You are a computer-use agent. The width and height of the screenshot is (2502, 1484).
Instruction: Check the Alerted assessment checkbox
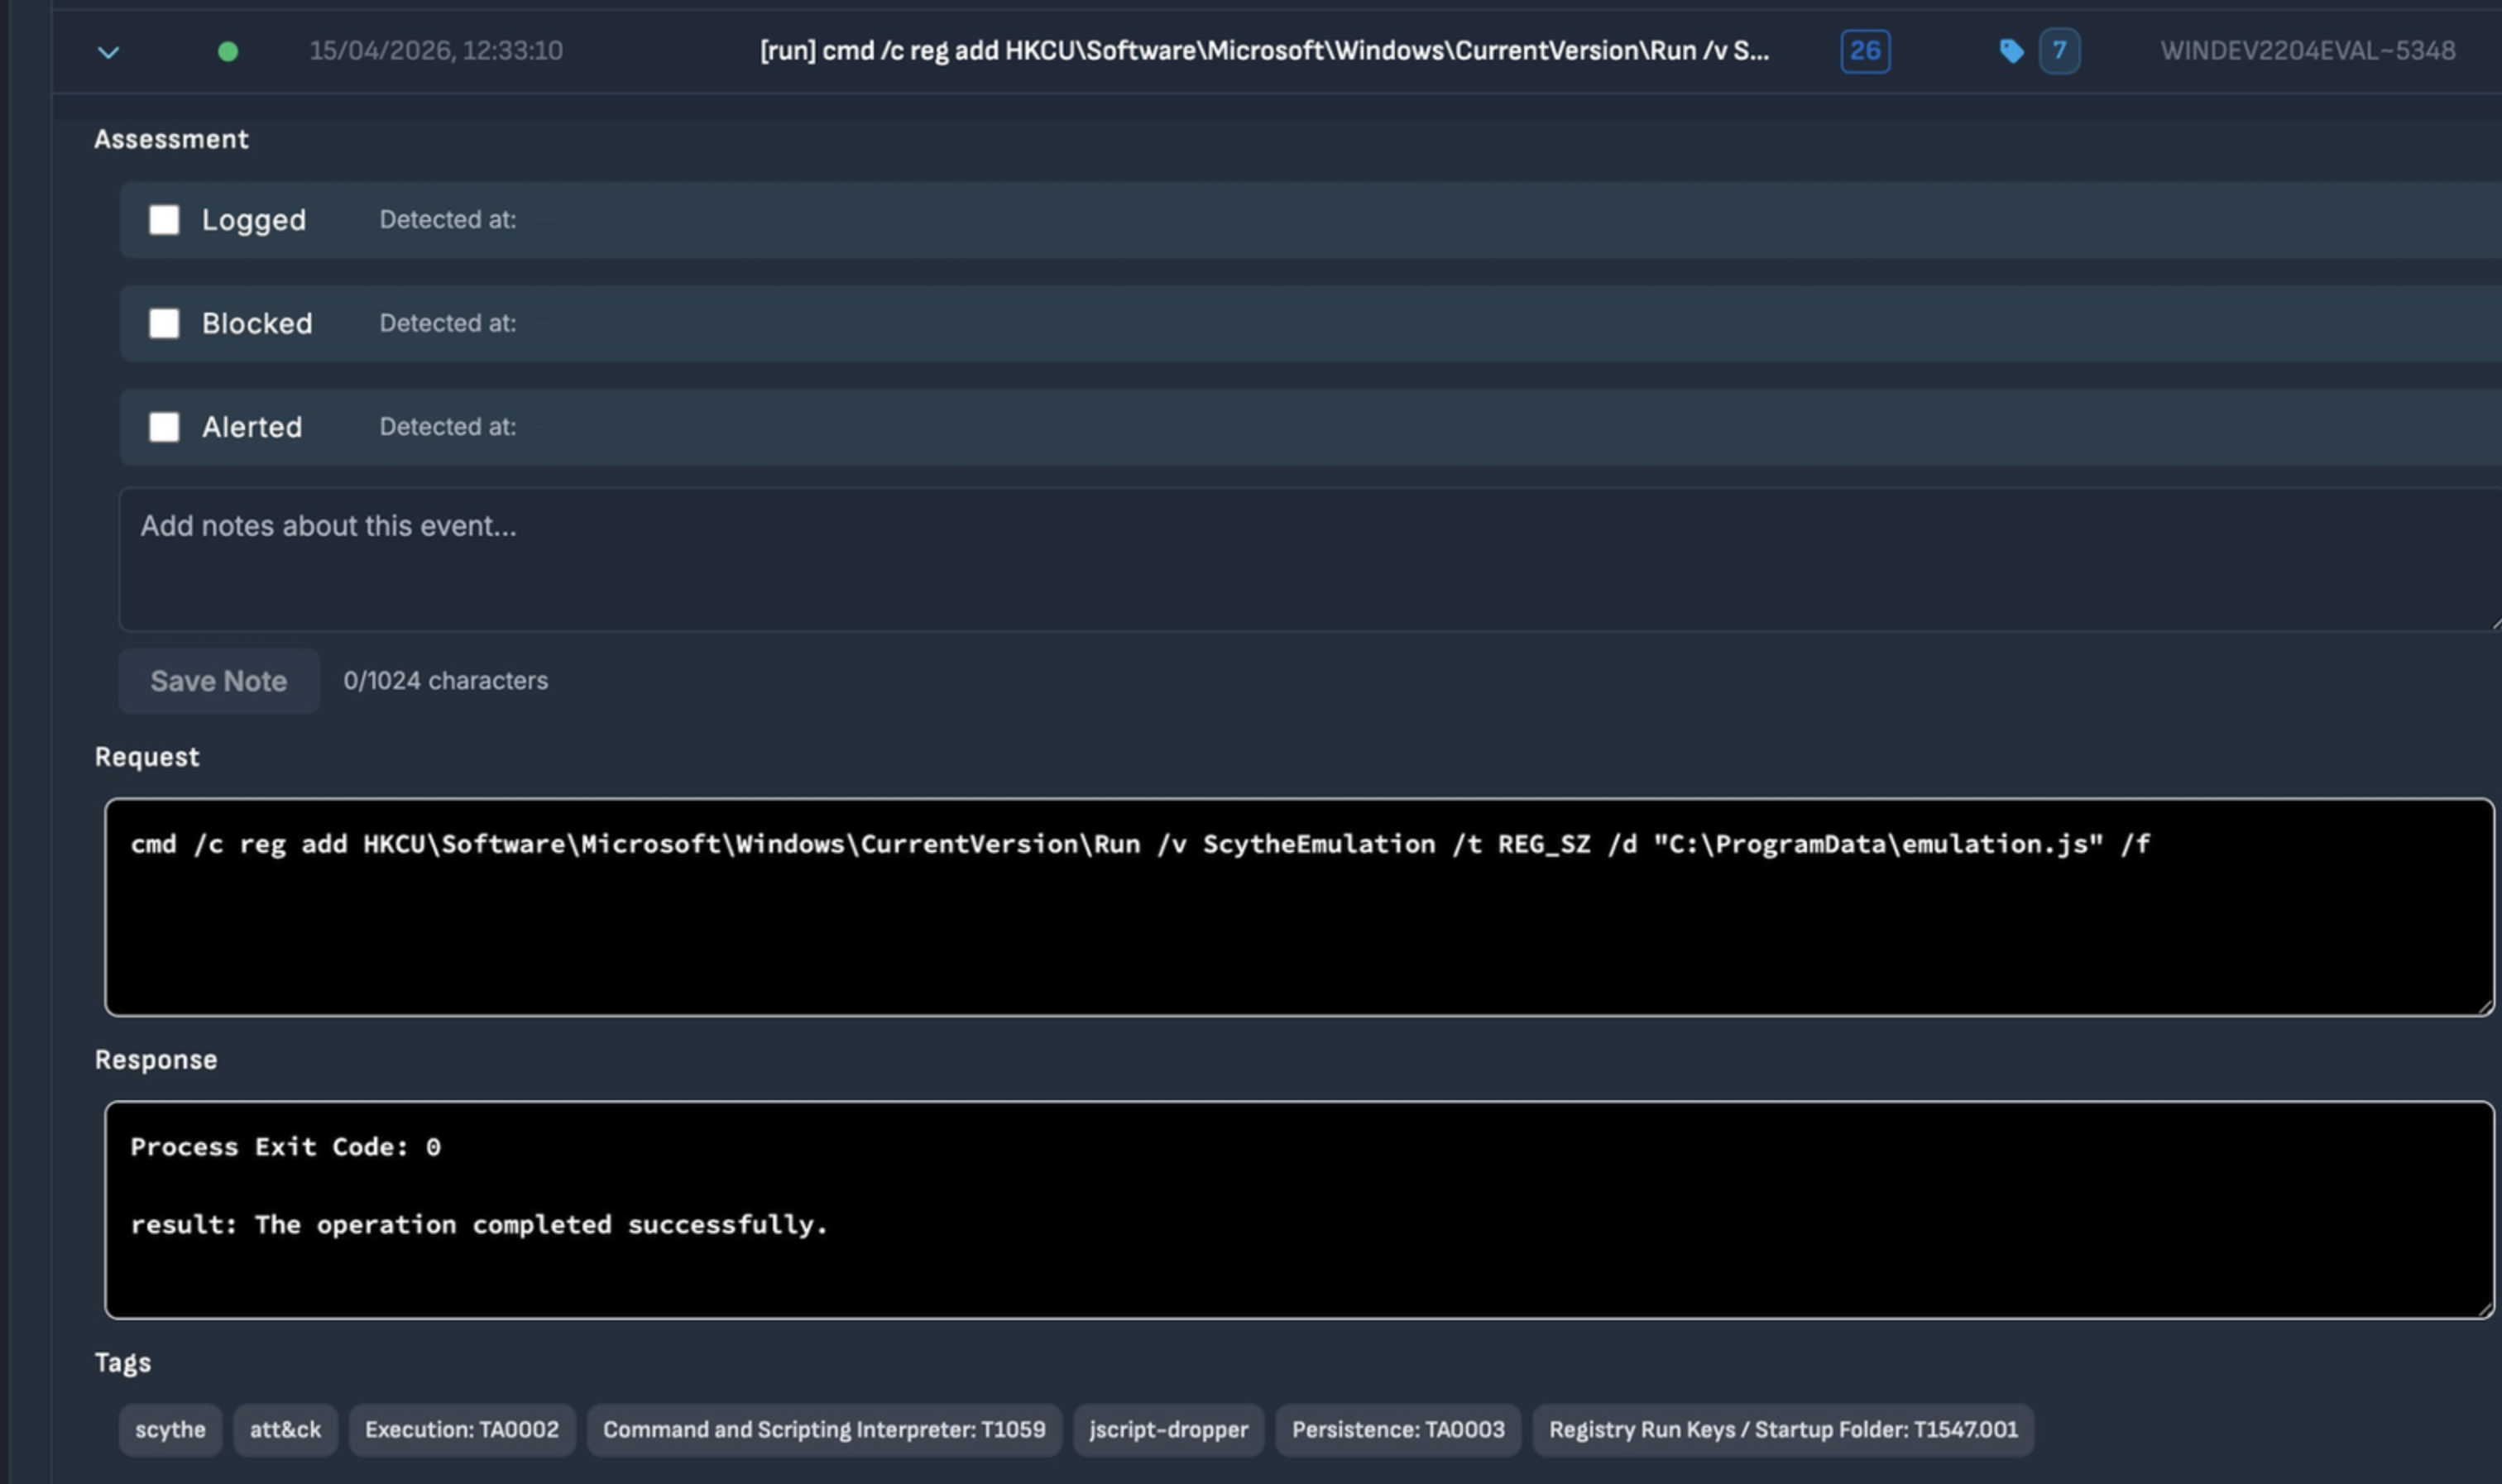coord(164,427)
